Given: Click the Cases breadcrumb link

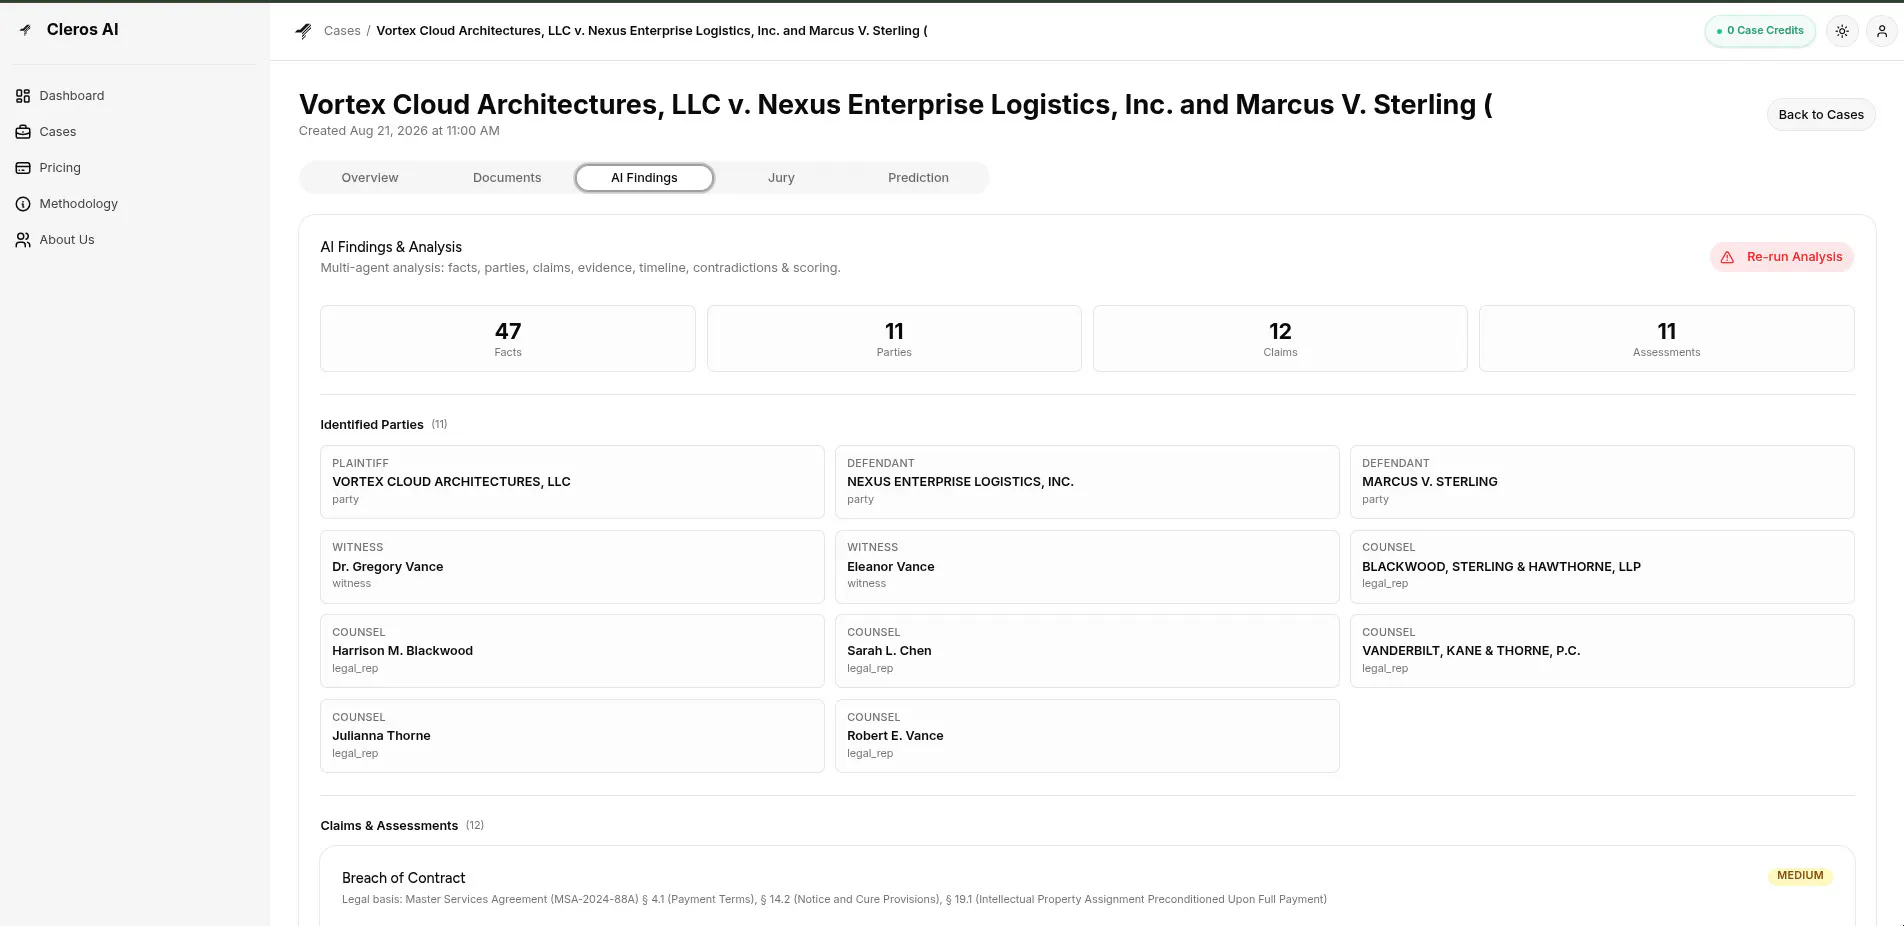Looking at the screenshot, I should coord(342,31).
